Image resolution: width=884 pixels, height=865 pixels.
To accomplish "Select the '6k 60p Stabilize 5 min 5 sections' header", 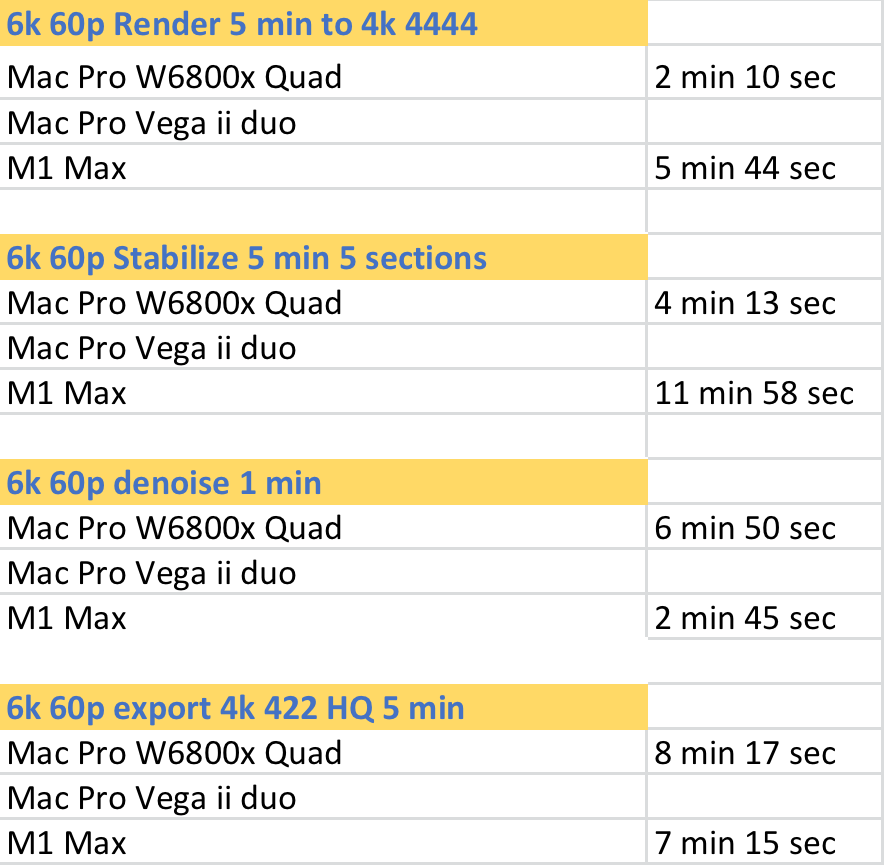I will tap(323, 257).
